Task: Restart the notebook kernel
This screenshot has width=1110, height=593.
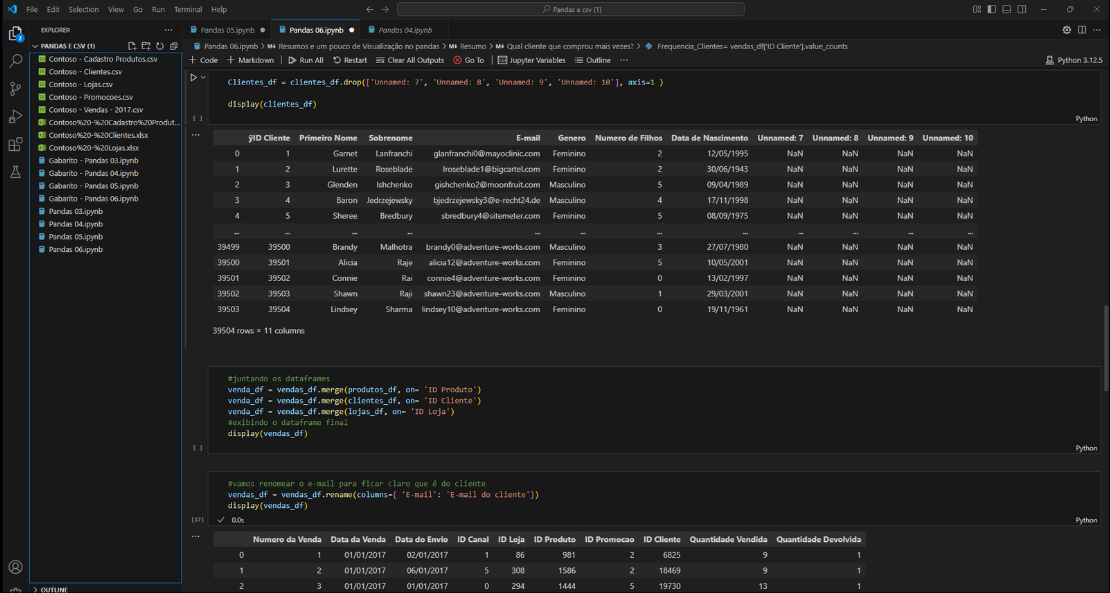Action: 350,60
